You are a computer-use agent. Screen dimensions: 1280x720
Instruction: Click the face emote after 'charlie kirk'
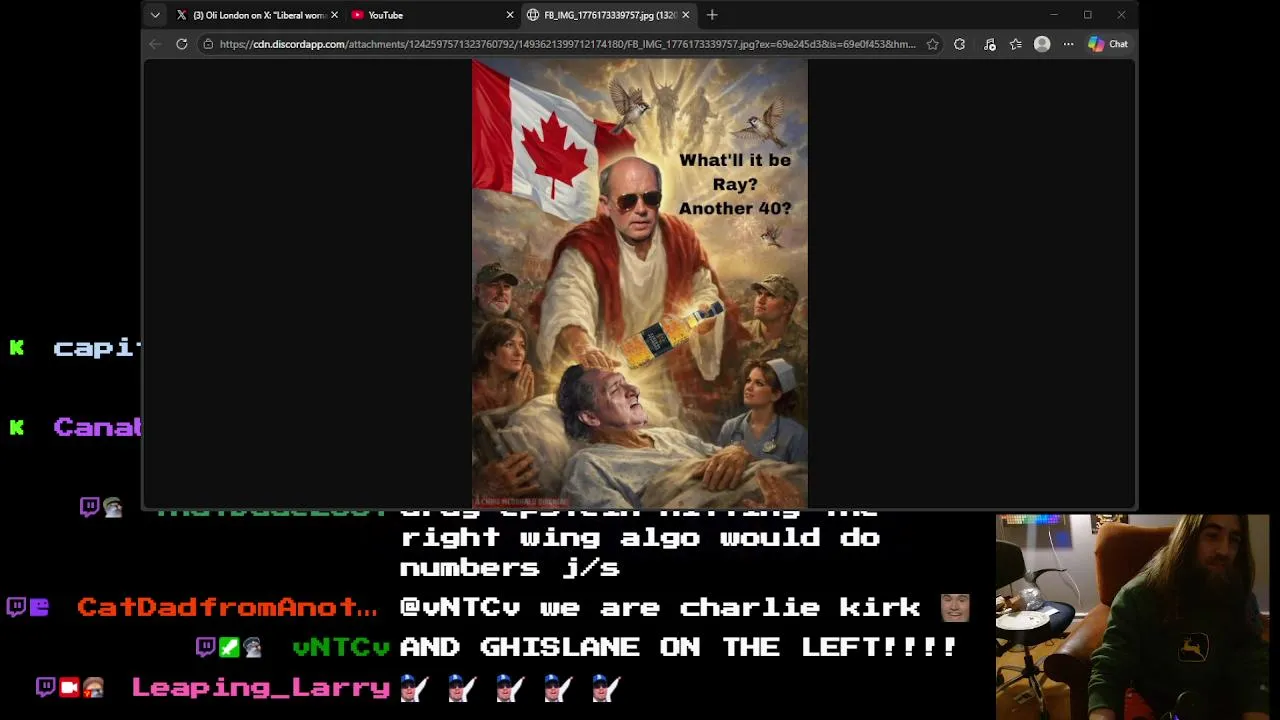click(955, 607)
